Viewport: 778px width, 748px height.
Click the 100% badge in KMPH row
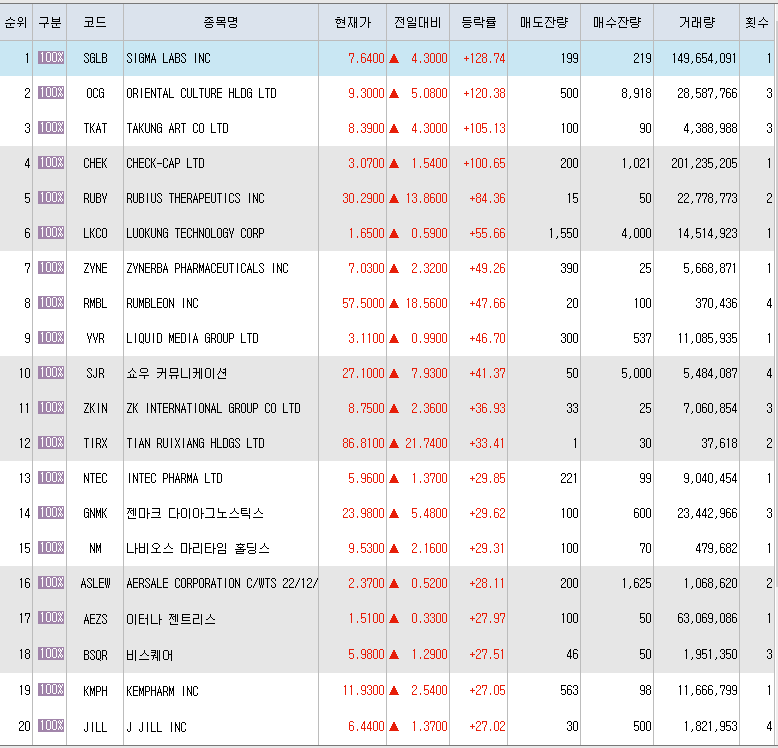(x=51, y=689)
